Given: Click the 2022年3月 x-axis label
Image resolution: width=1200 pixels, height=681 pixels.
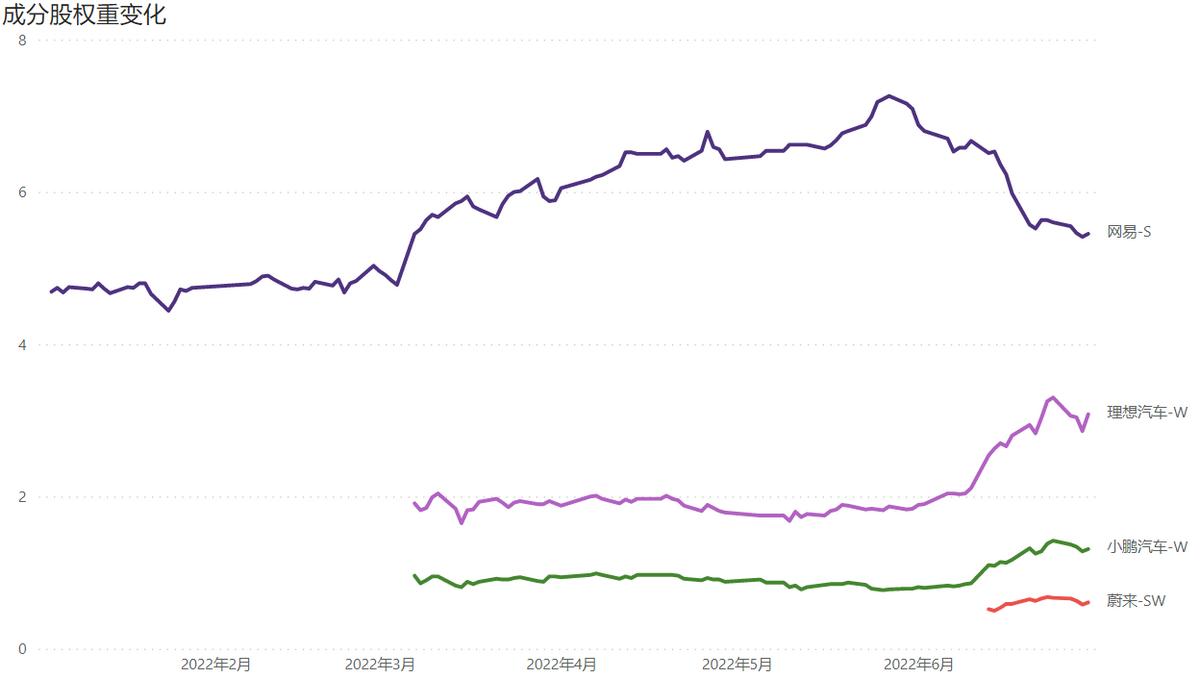Looking at the screenshot, I should coord(379,663).
